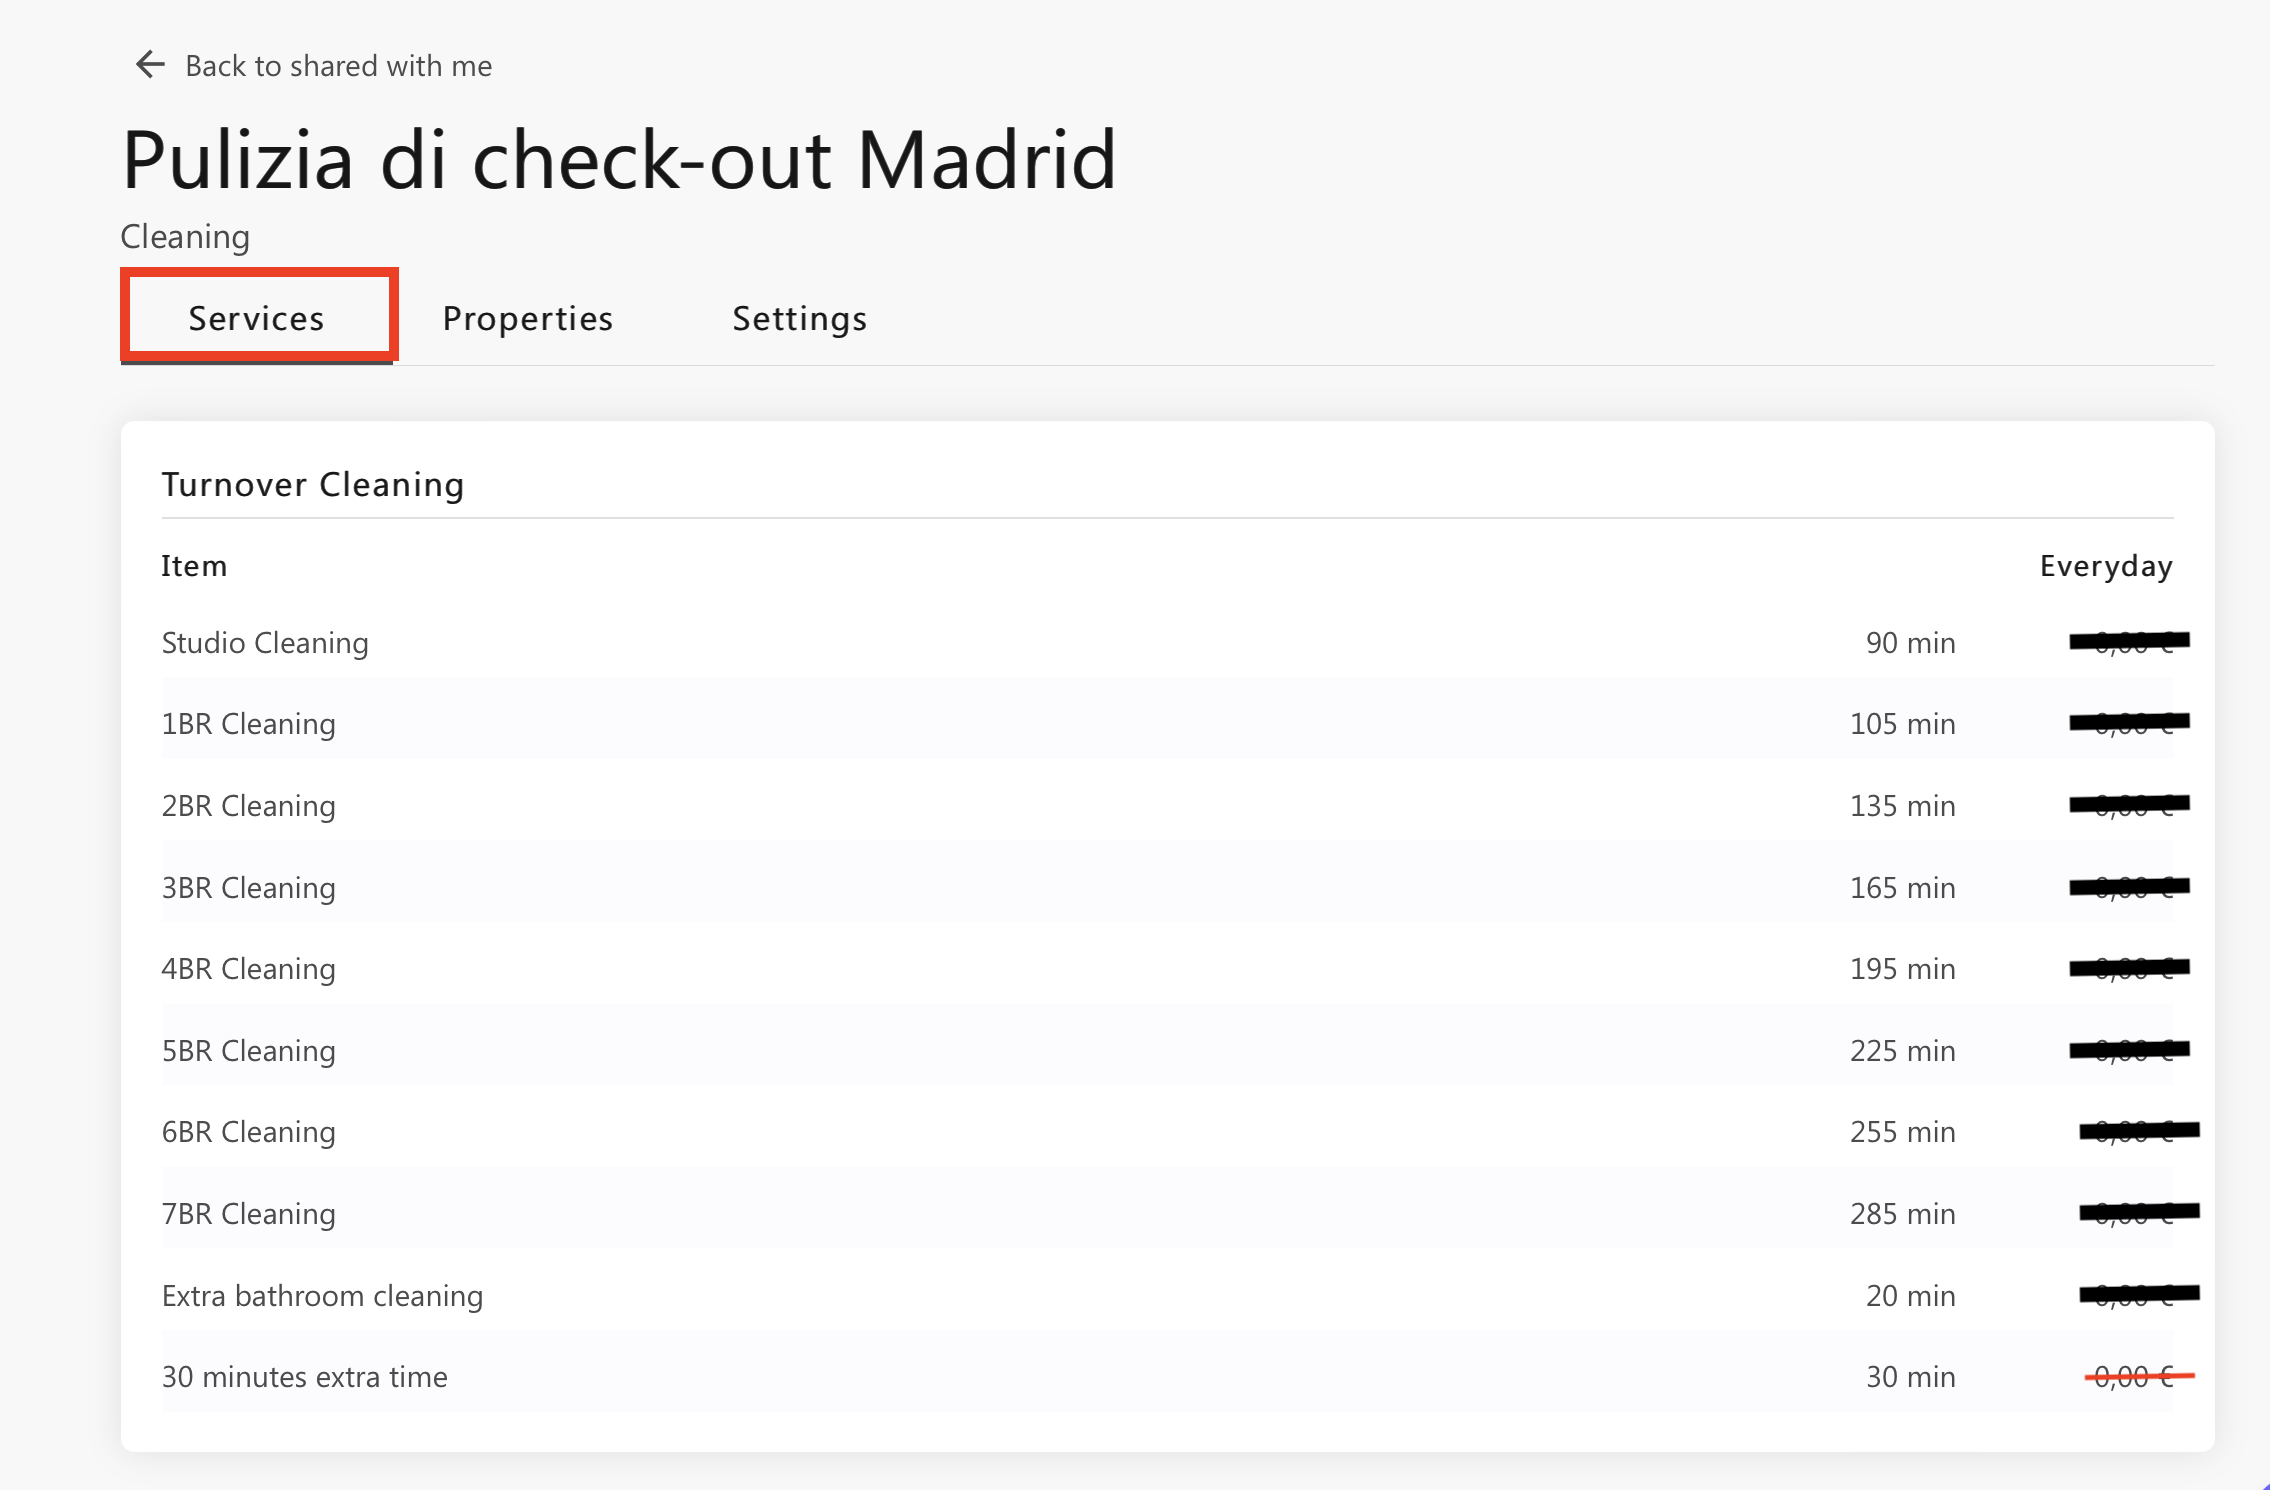Click the 5BR Cleaning row
Image resolution: width=2270 pixels, height=1490 pixels.
click(x=1168, y=1051)
